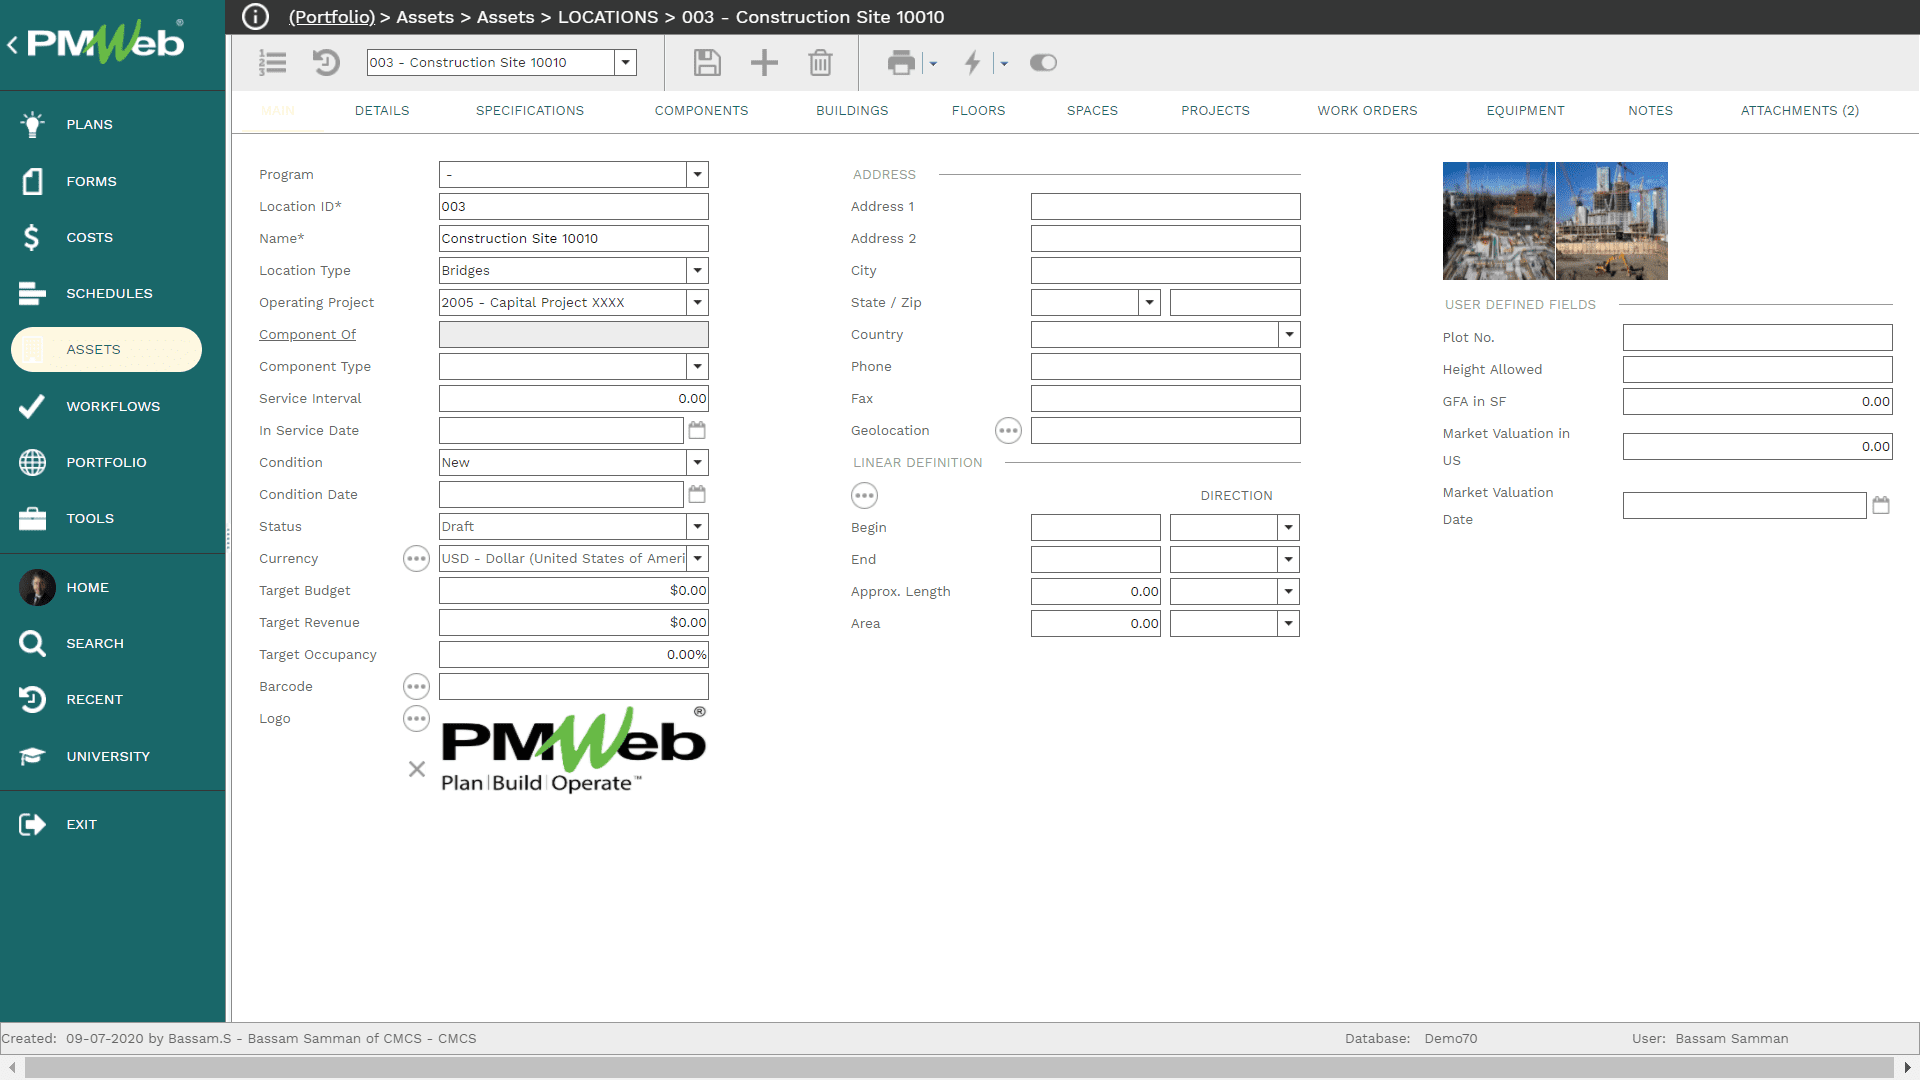Click Exit in the sidebar
Viewport: 1920px width, 1080px height.
[x=81, y=825]
